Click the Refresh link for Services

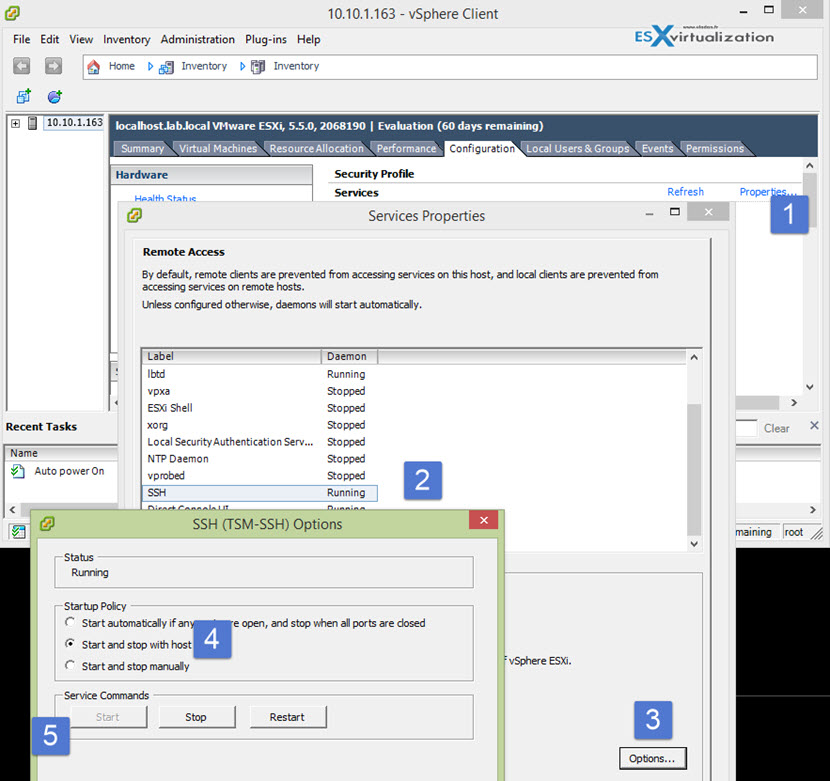click(x=685, y=192)
